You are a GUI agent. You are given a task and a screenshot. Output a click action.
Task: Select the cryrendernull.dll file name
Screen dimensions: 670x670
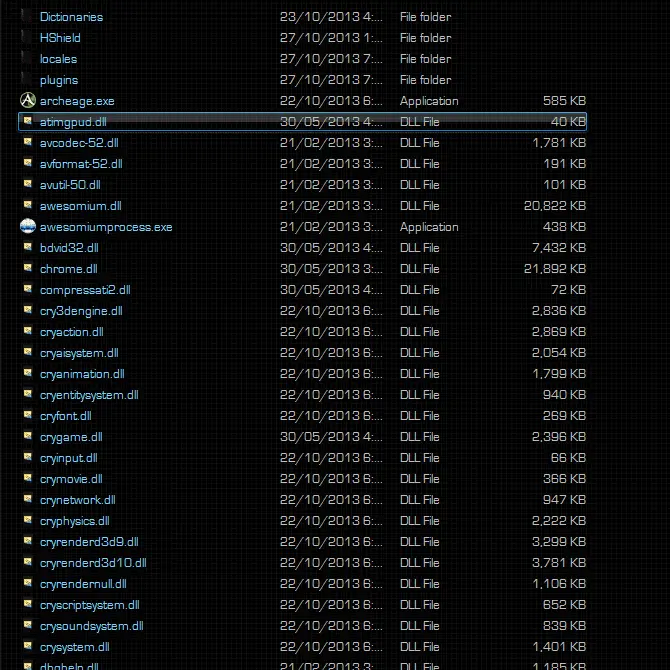point(83,584)
